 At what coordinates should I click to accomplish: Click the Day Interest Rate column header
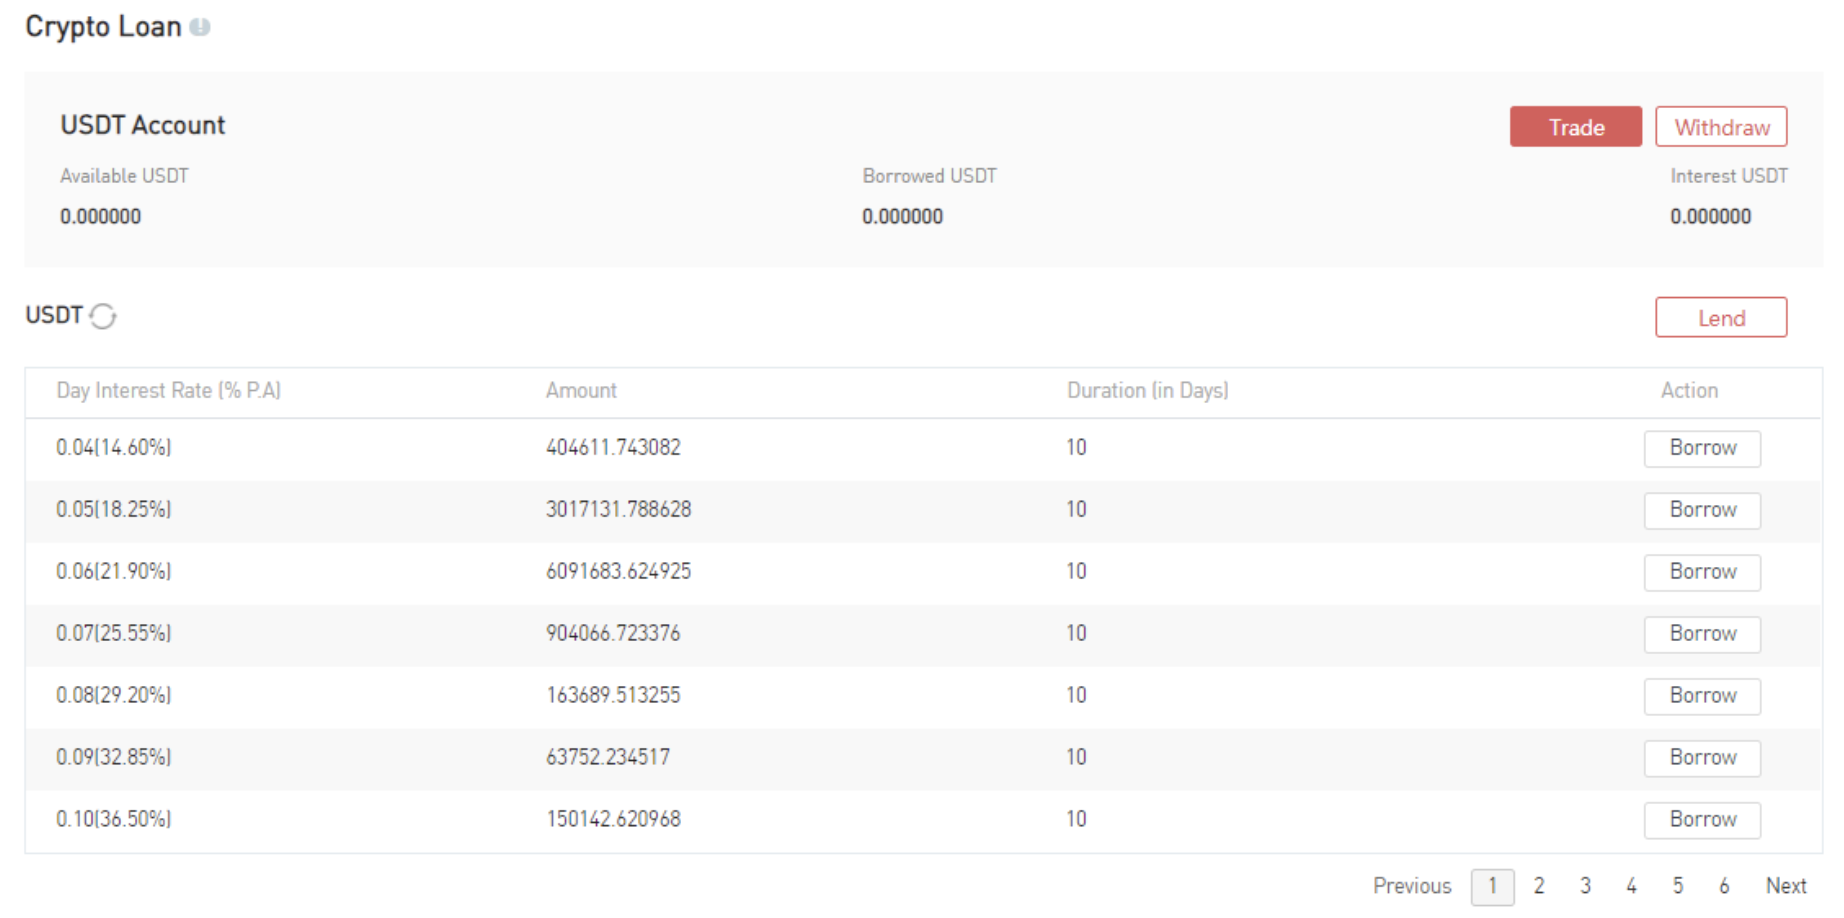[x=168, y=391]
